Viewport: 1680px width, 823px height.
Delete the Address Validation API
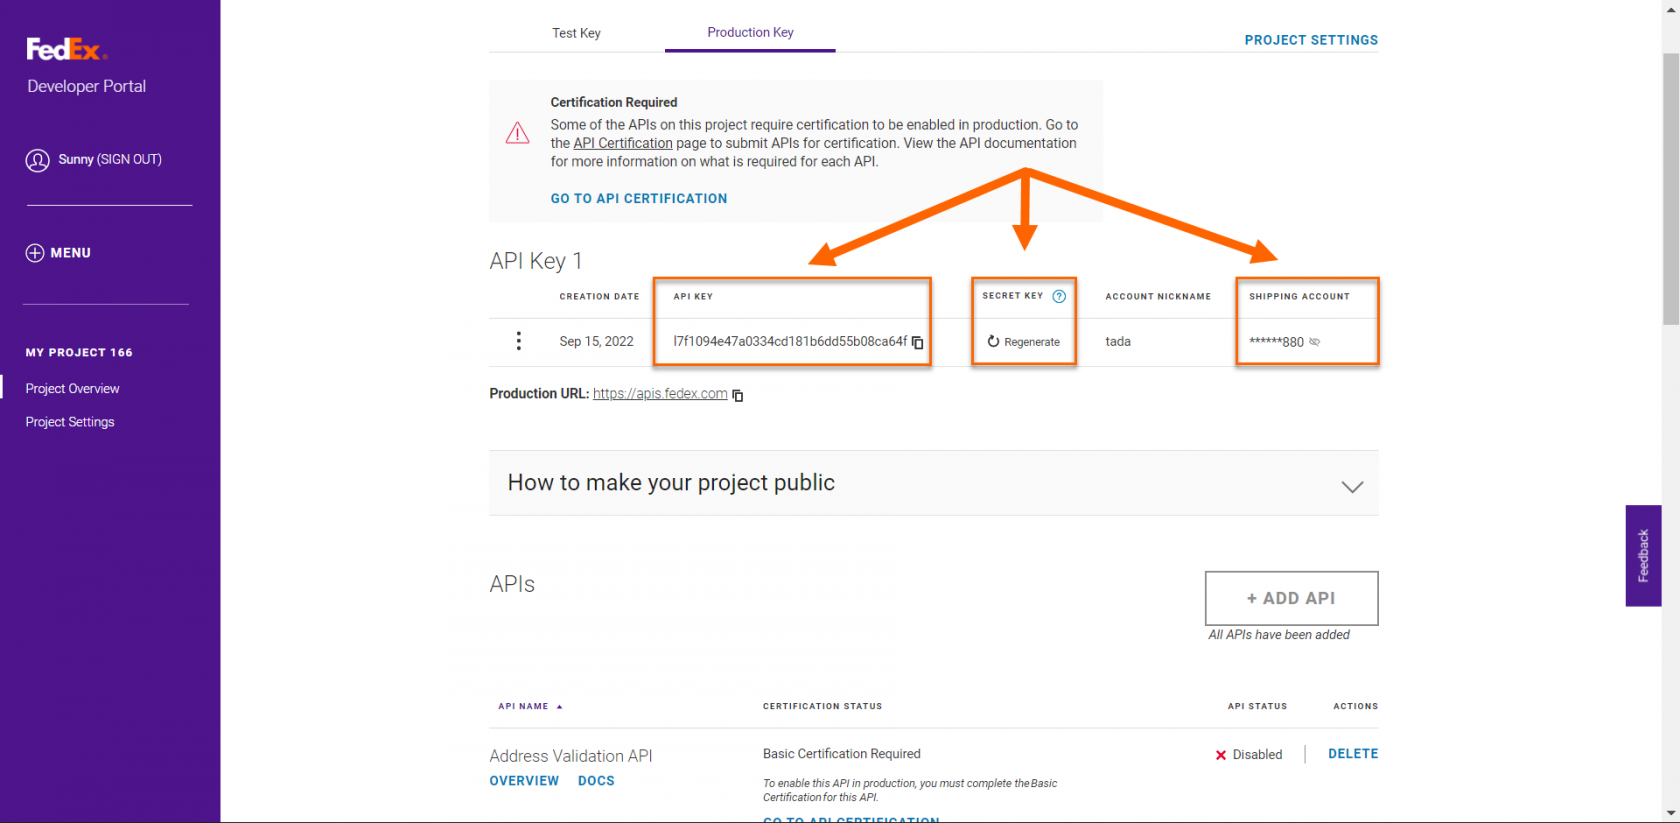click(1353, 754)
